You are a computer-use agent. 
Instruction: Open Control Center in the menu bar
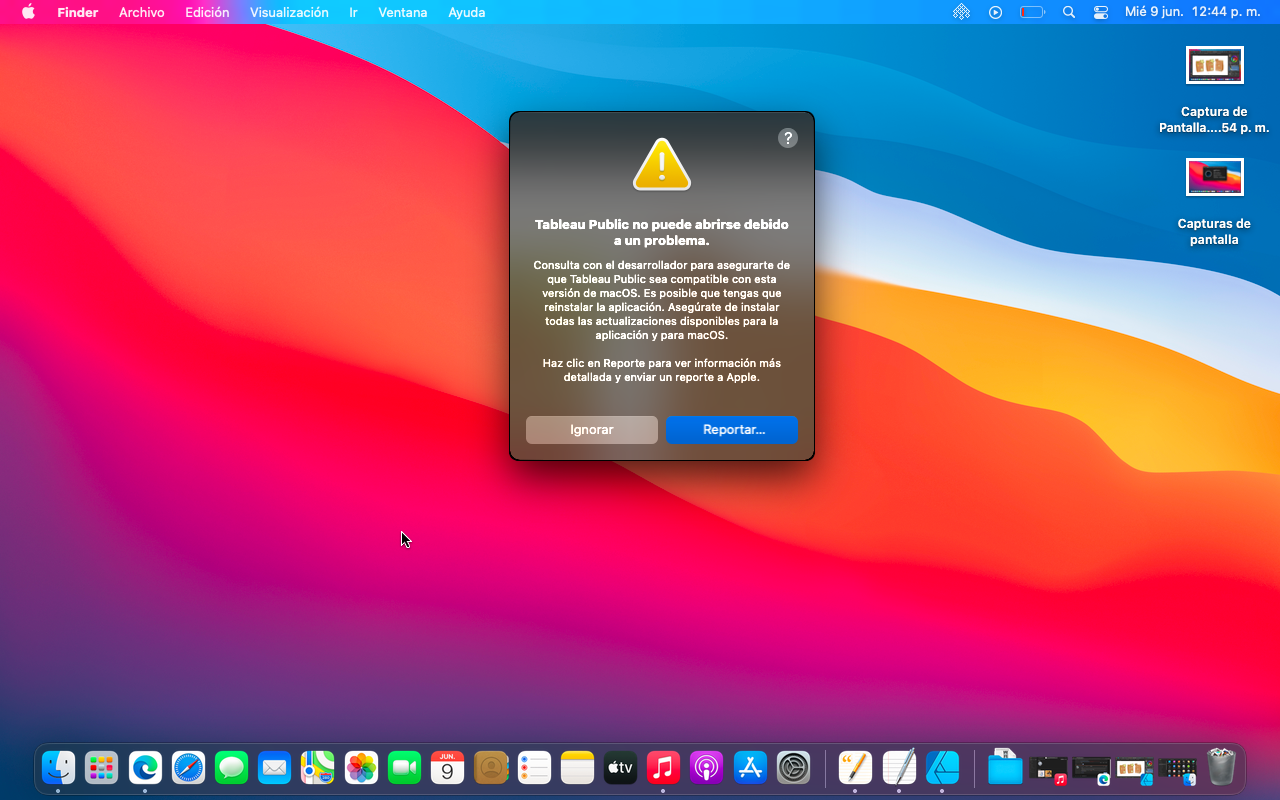point(1101,12)
